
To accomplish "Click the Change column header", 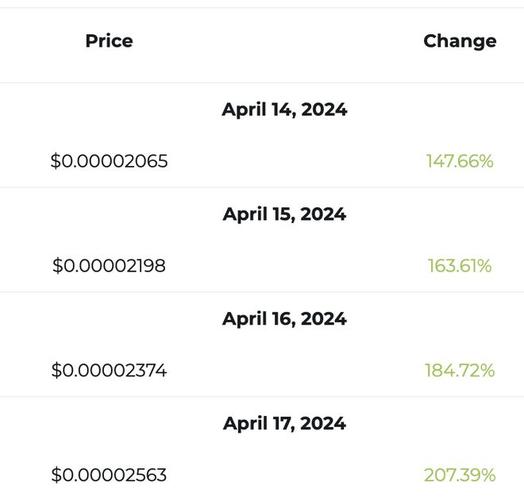I will click(x=460, y=42).
